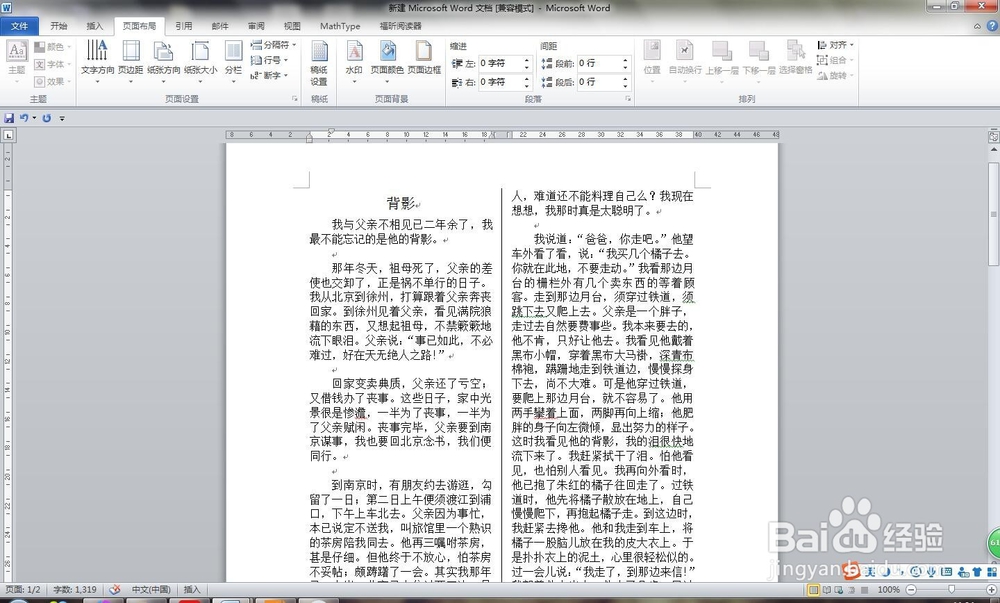Open the 页边距 margins gallery

pyautogui.click(x=131, y=62)
